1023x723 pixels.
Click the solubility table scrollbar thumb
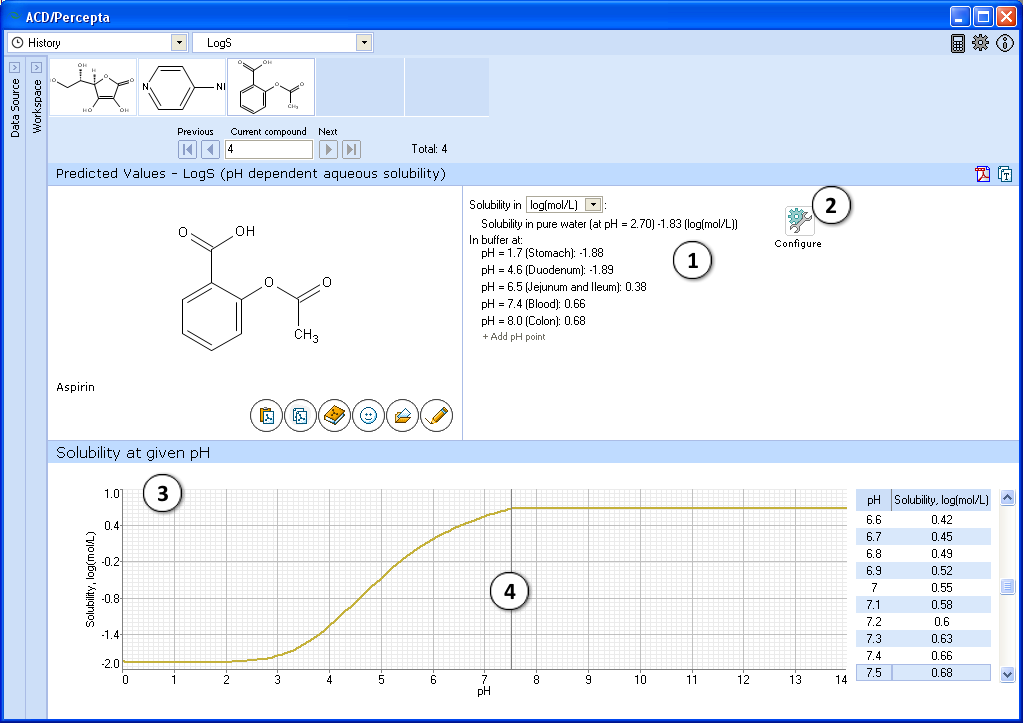1007,587
